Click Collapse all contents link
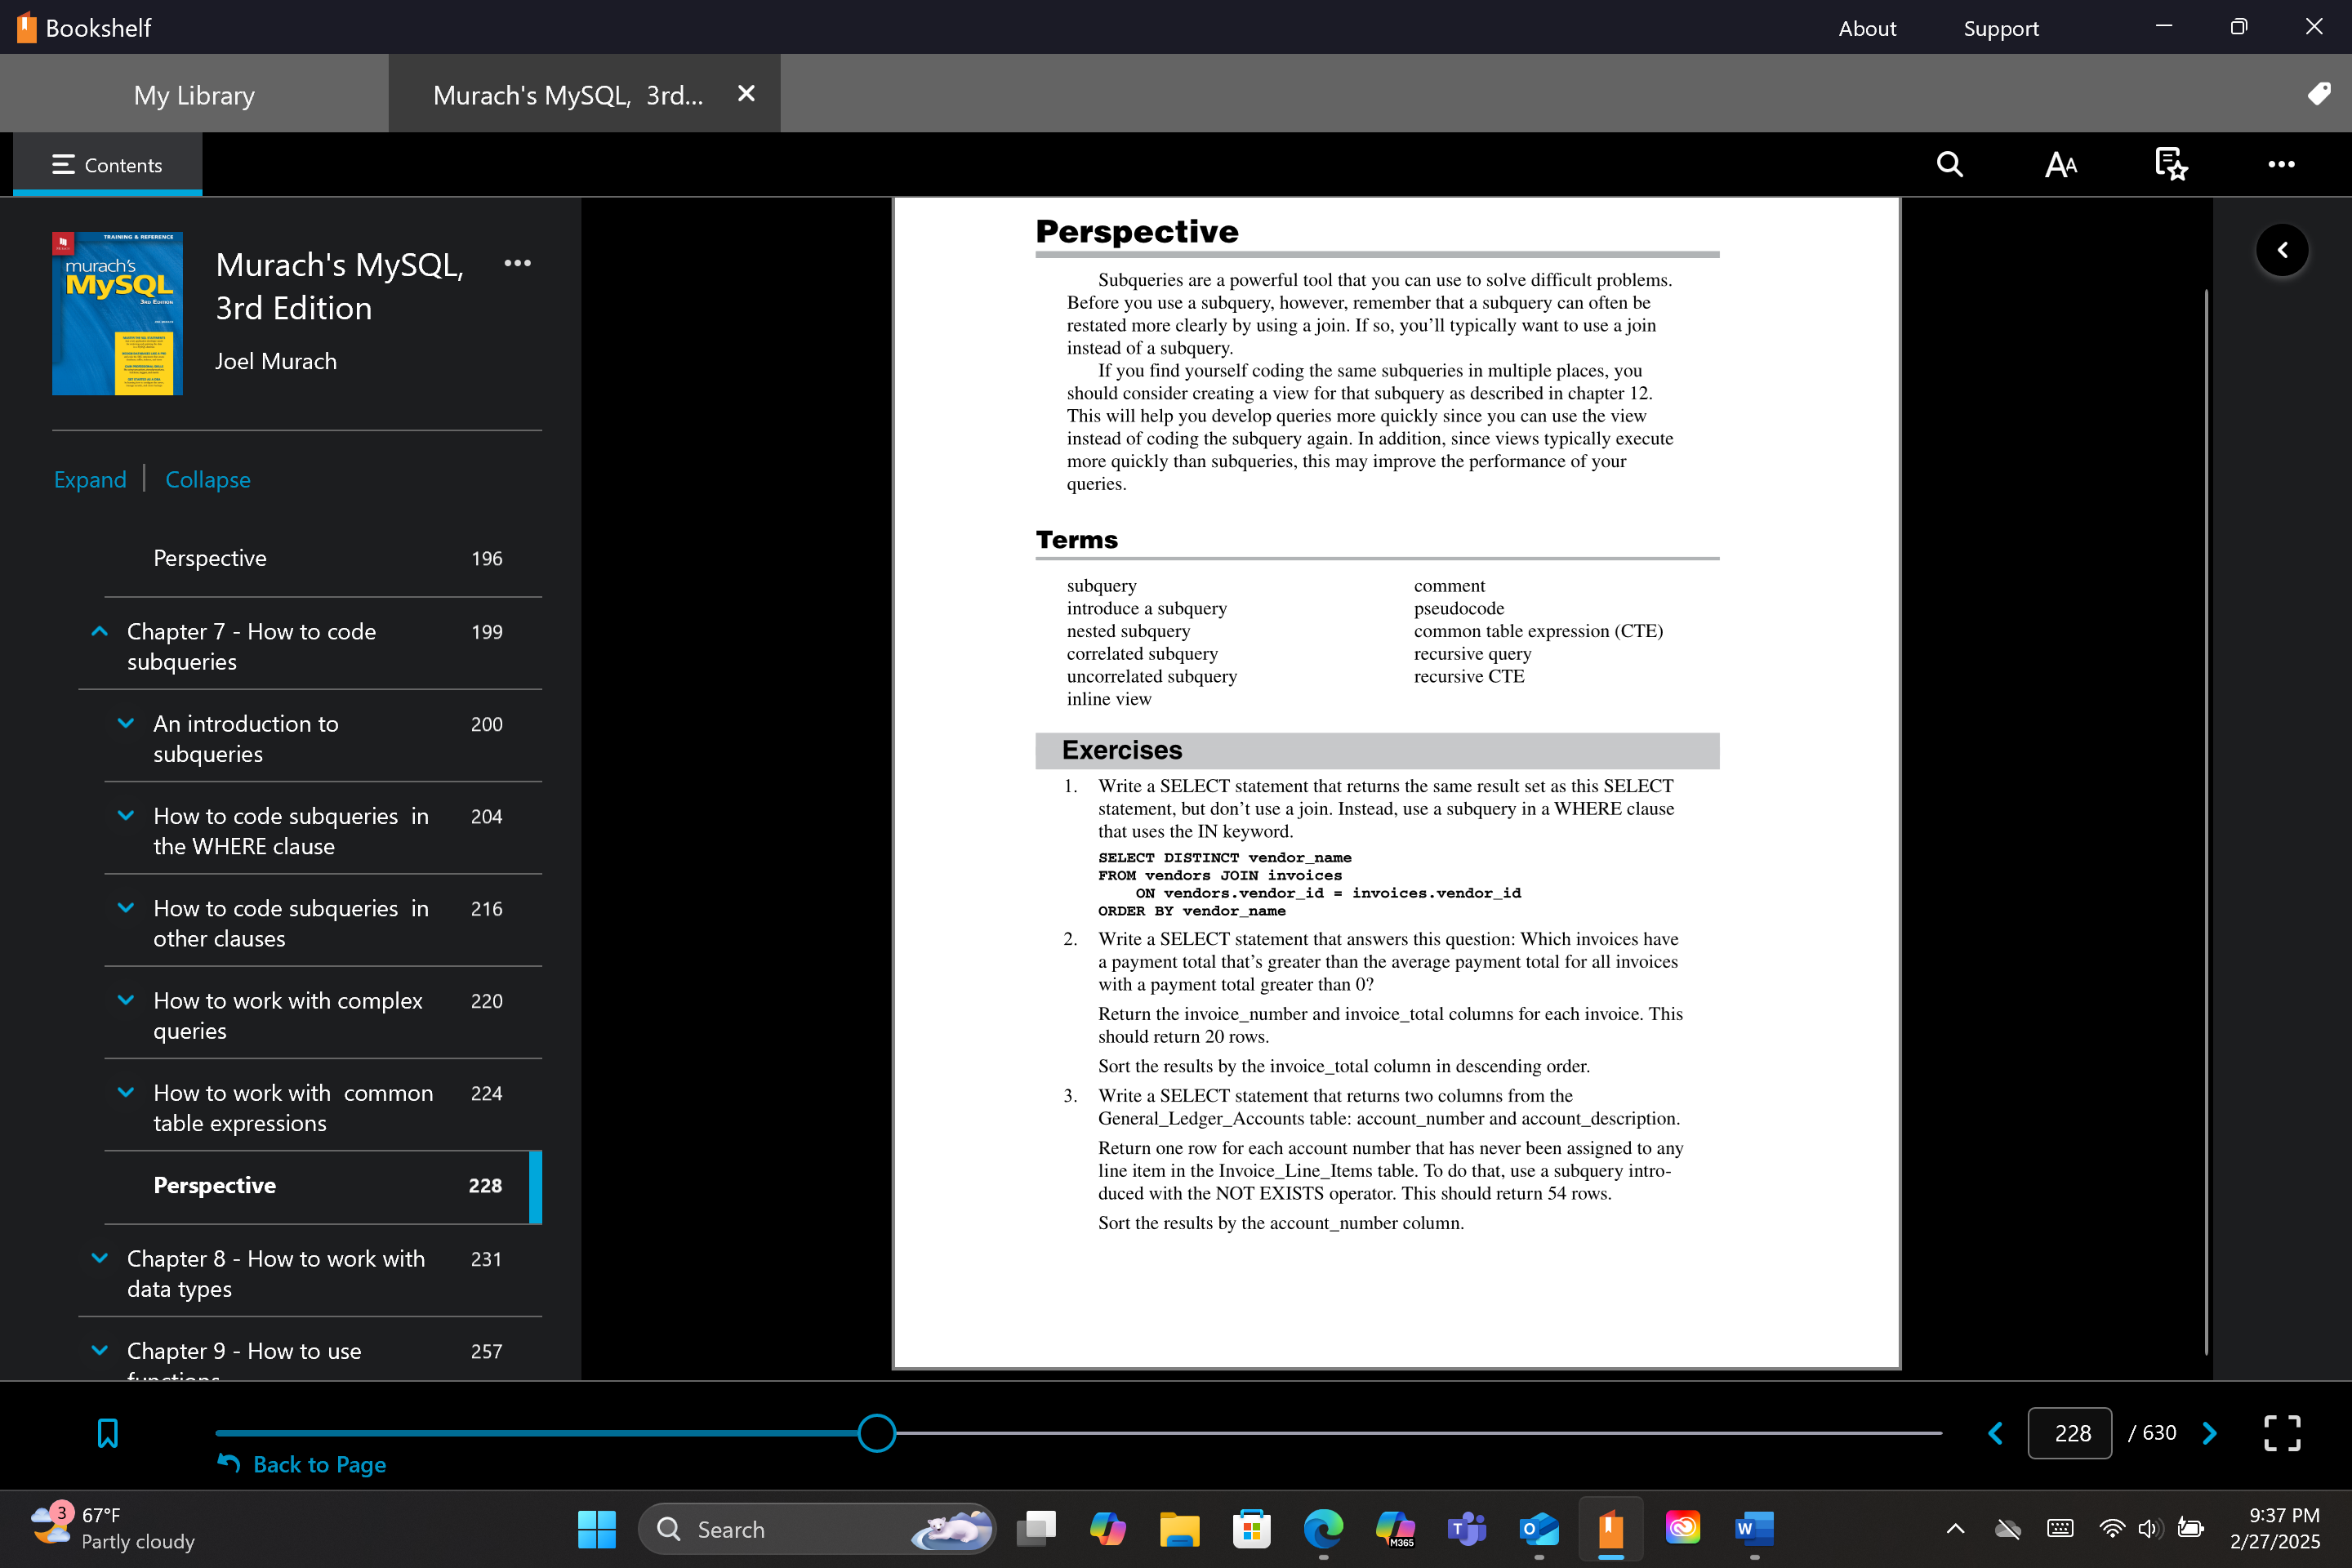Screen dimensions: 2352x1568 (208, 479)
